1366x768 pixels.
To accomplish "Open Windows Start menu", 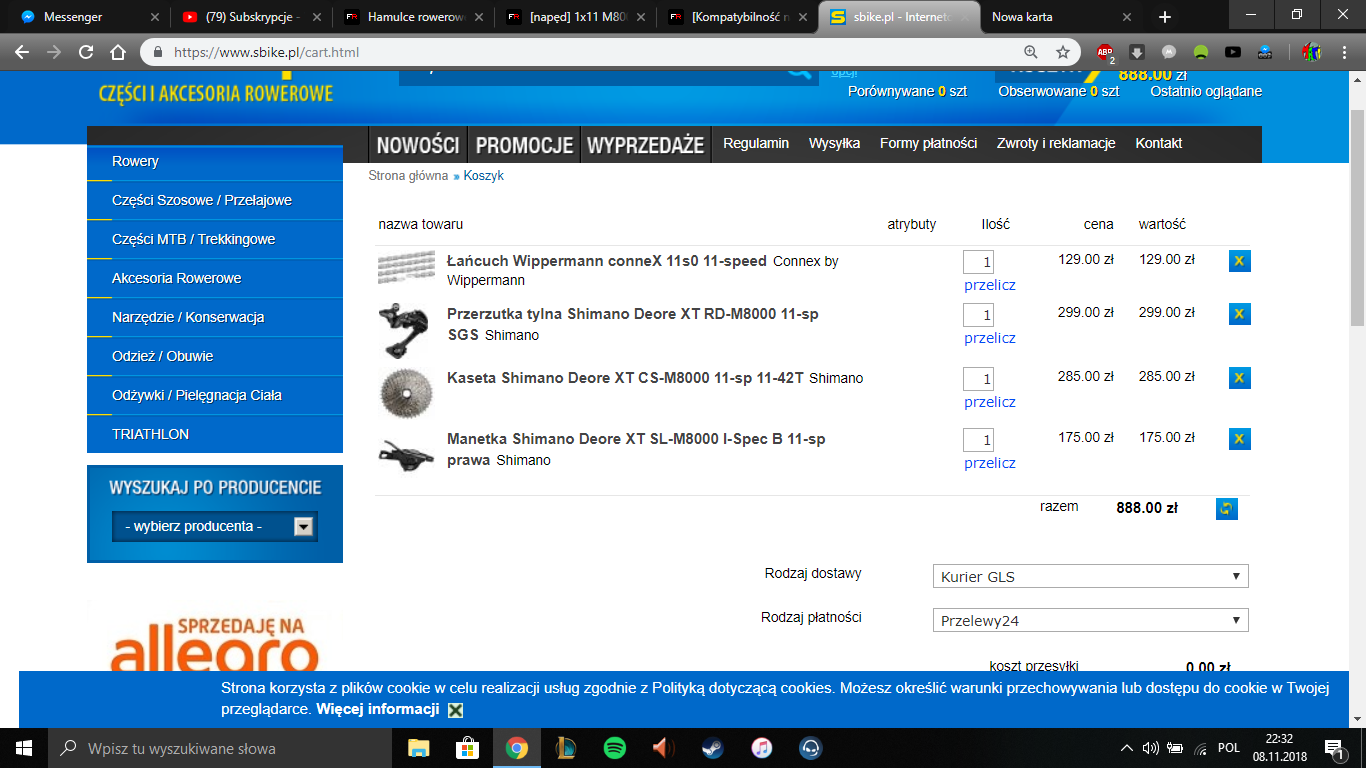I will pyautogui.click(x=23, y=747).
